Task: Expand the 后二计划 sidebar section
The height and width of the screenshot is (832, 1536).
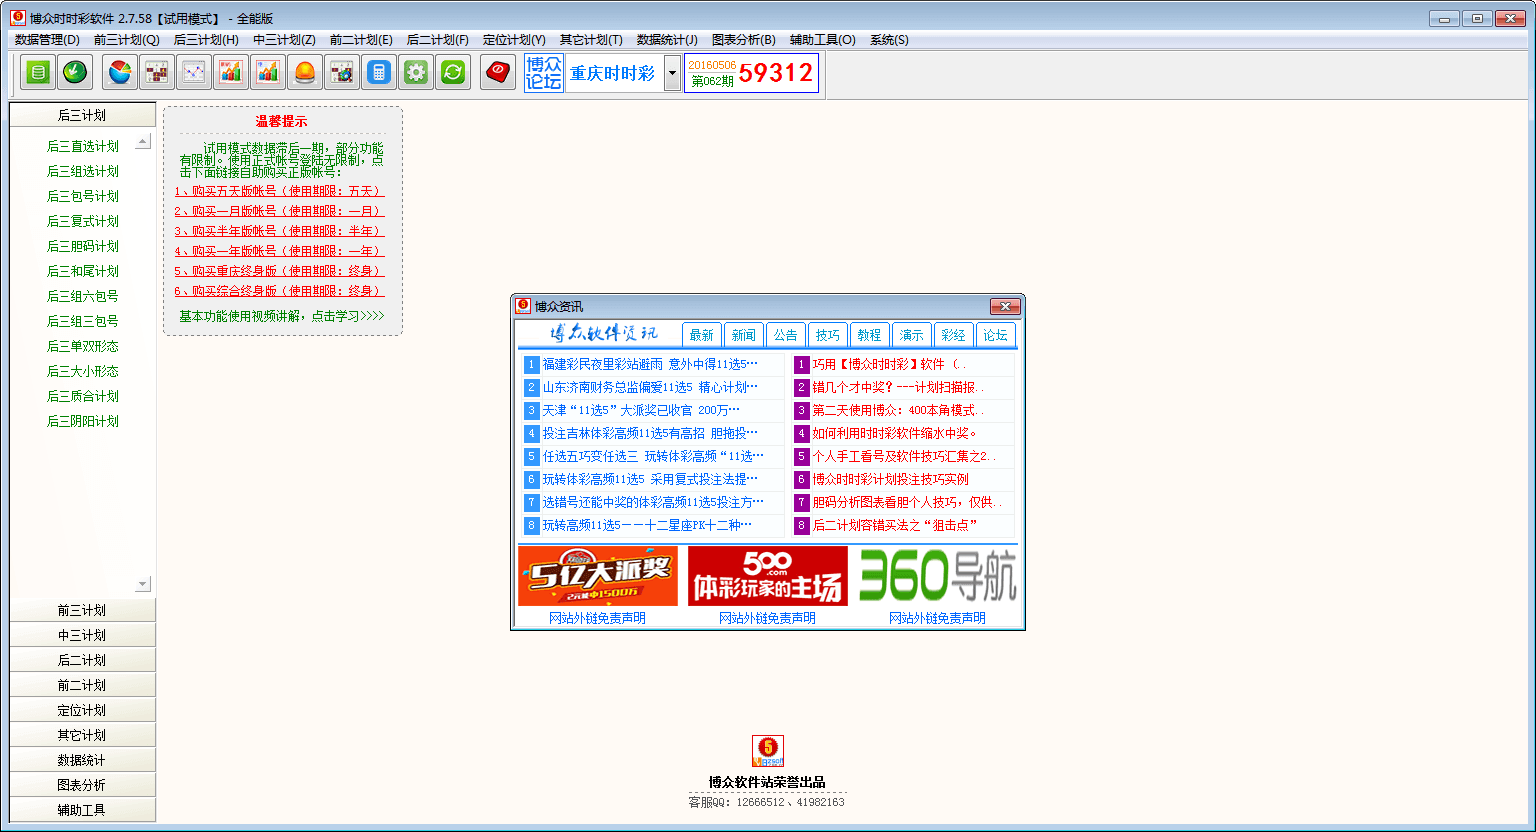Action: (x=82, y=660)
